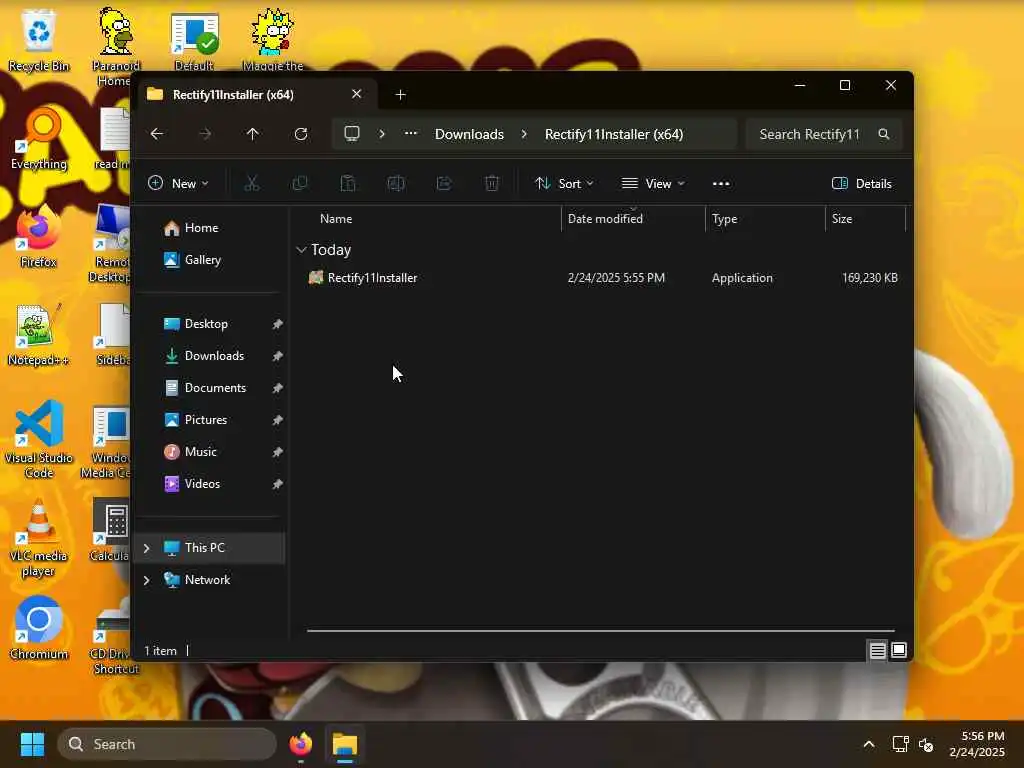
Task: Open the clock and date flyout
Action: coord(977,744)
